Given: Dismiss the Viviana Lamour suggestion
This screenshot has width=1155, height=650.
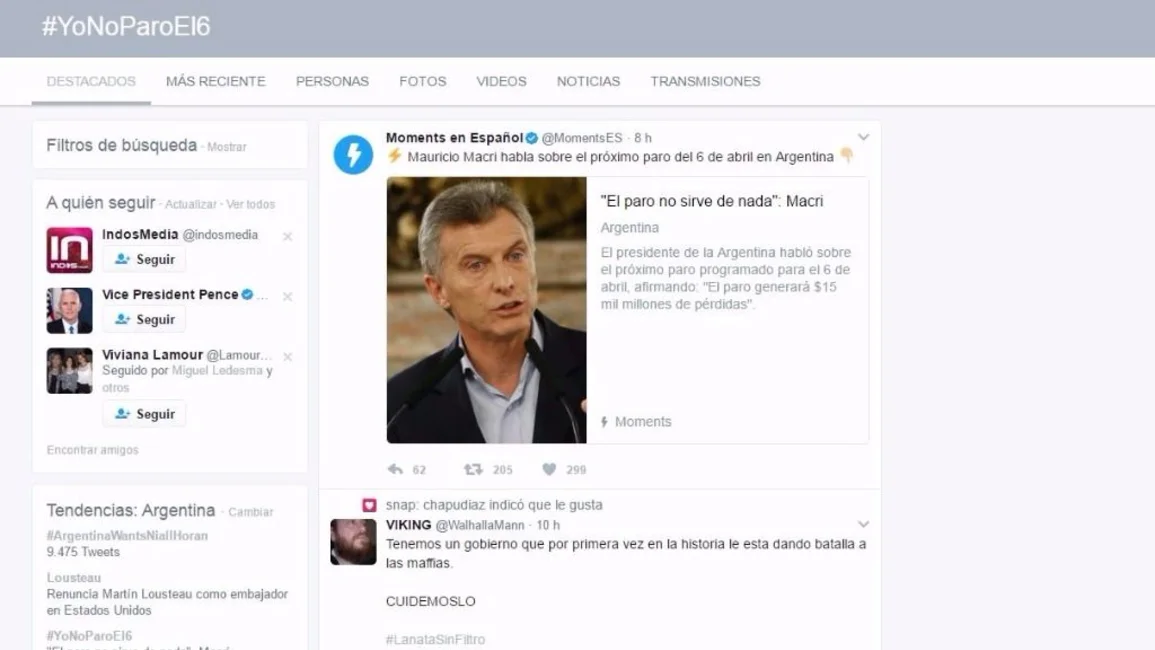Looking at the screenshot, I should [287, 357].
